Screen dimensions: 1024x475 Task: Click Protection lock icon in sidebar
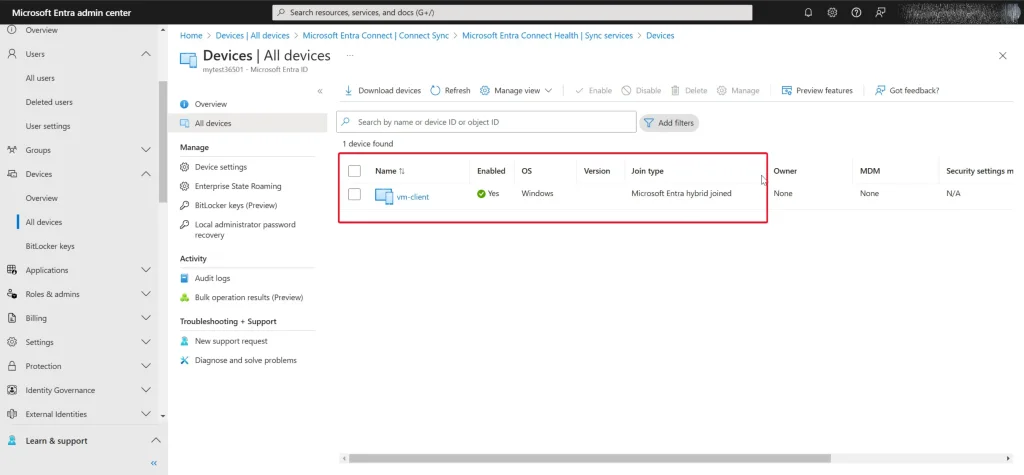pyautogui.click(x=12, y=367)
